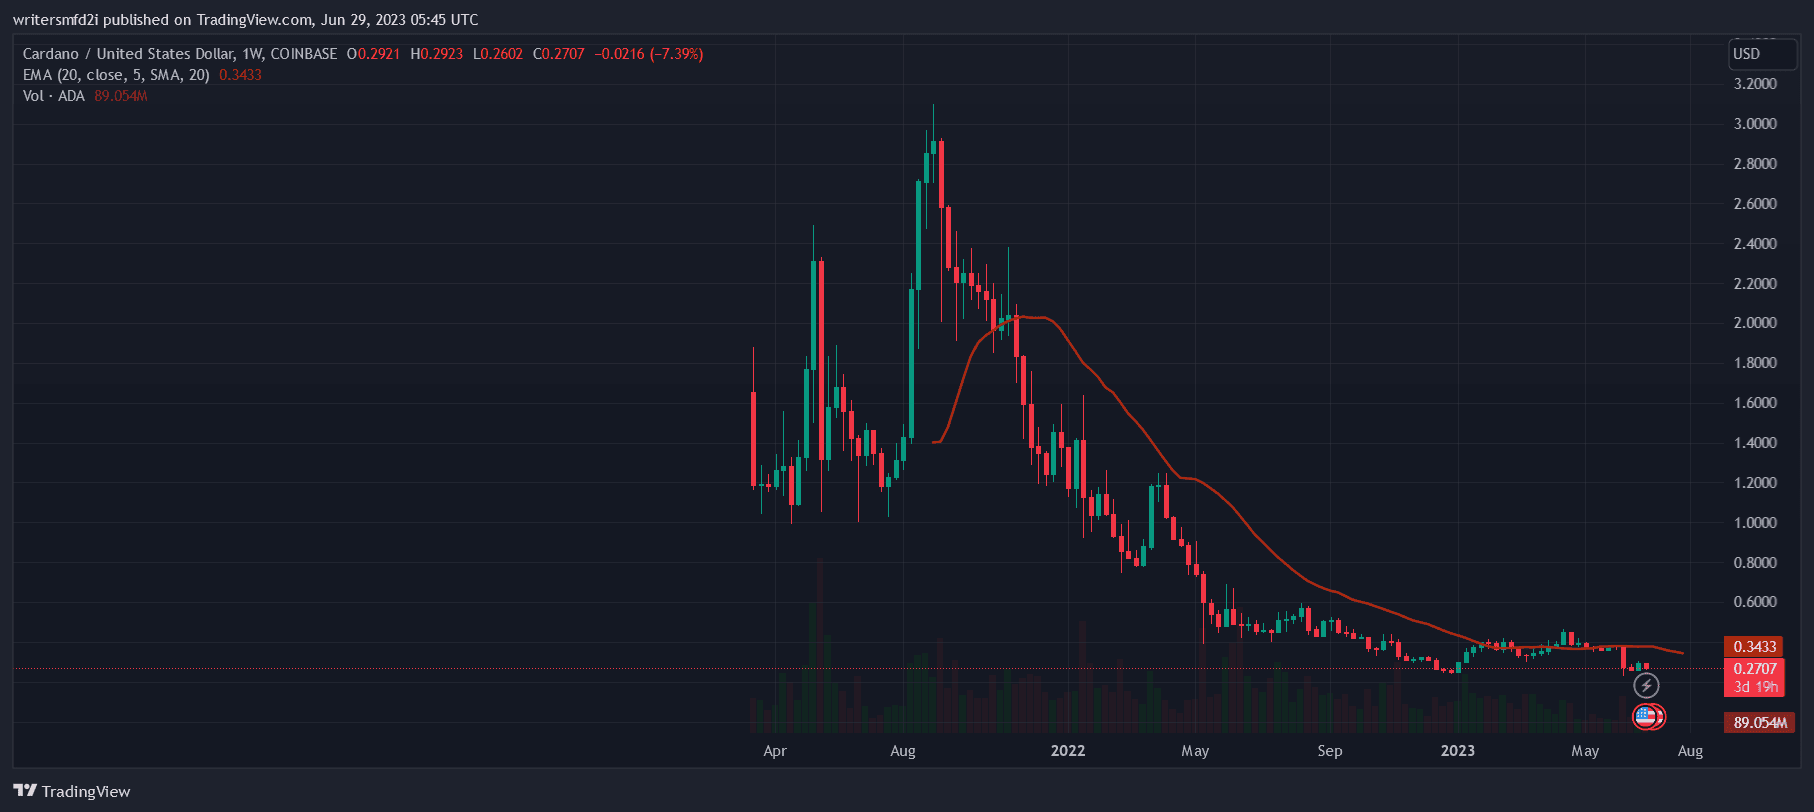Viewport: 1814px width, 812px height.
Task: Click the 2022 label on time axis
Action: (x=1067, y=751)
